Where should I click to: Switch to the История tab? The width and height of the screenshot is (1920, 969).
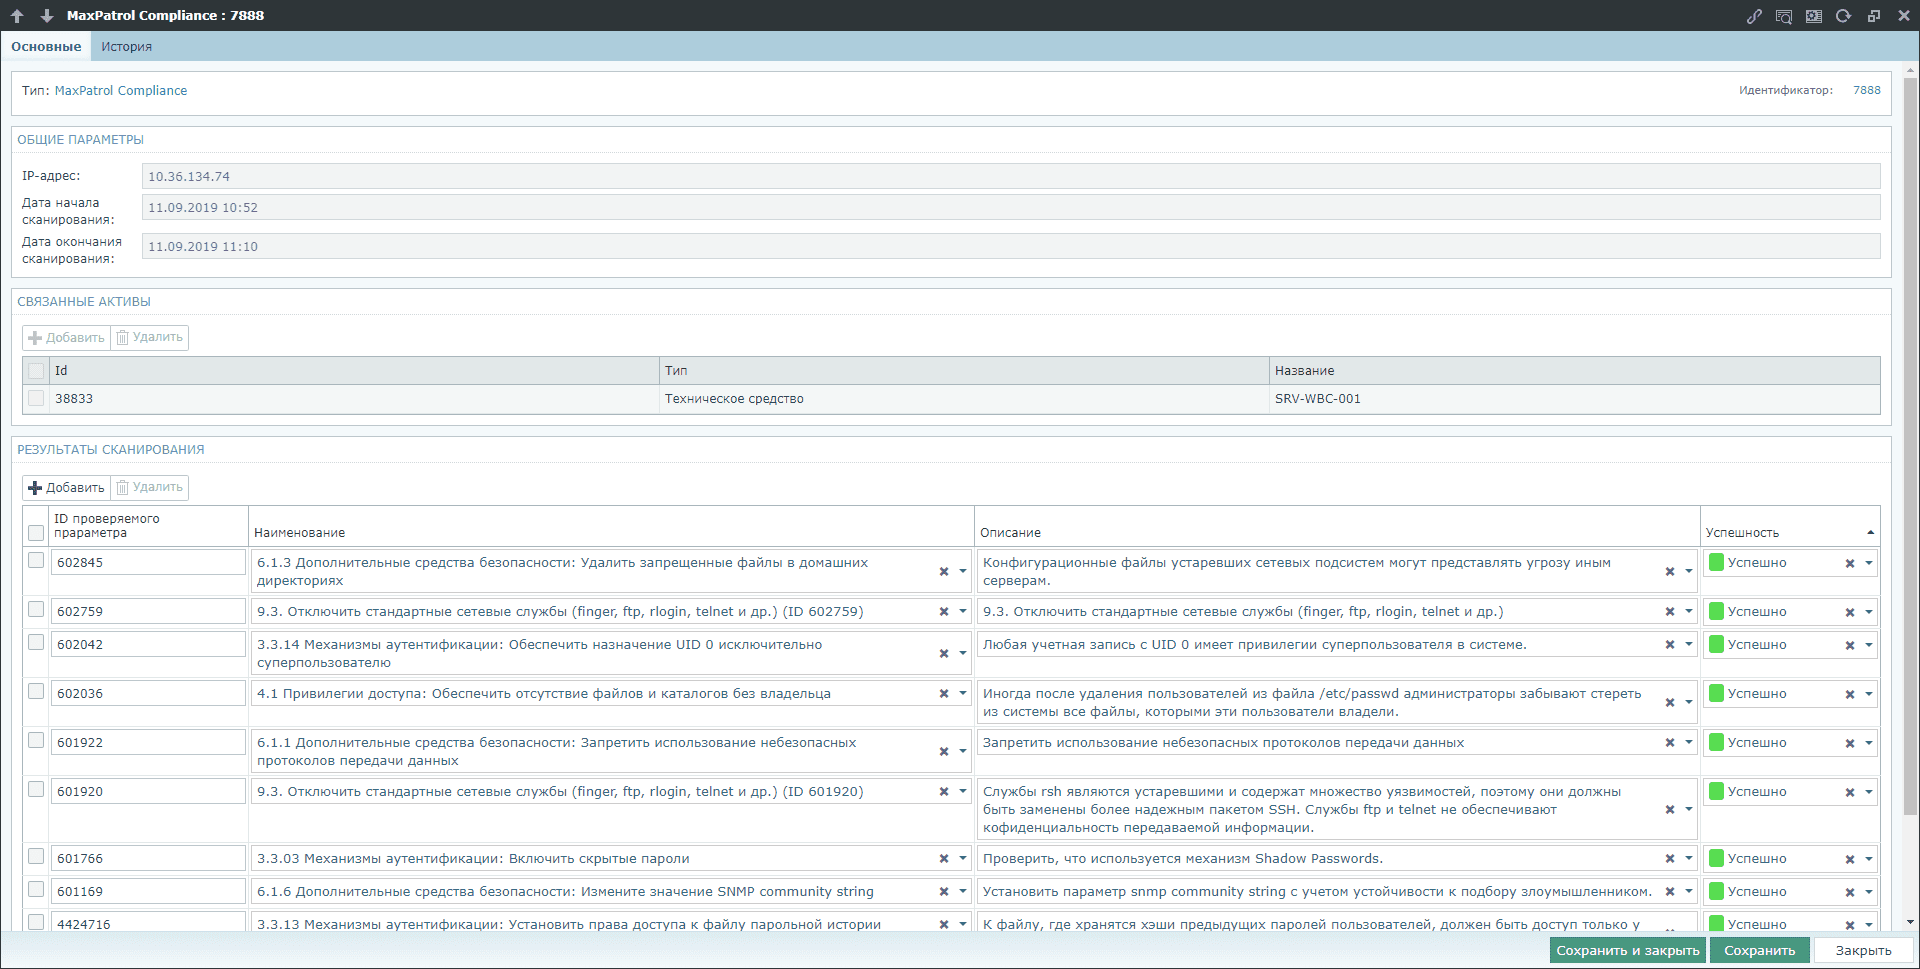pos(126,47)
